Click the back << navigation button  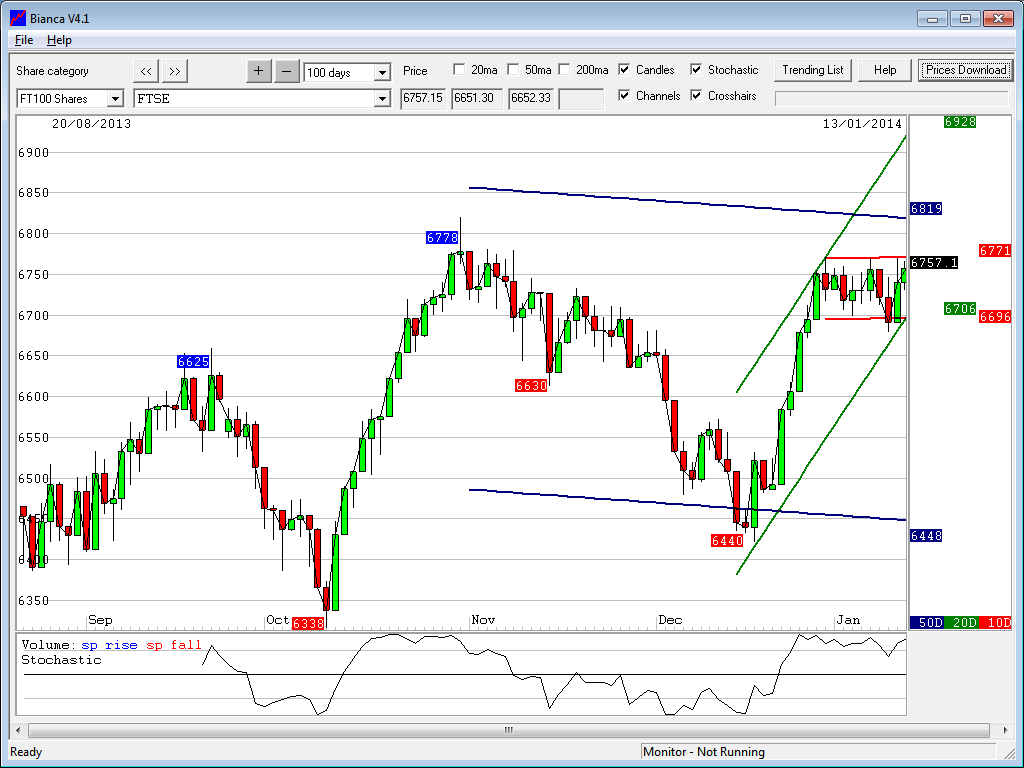click(146, 71)
